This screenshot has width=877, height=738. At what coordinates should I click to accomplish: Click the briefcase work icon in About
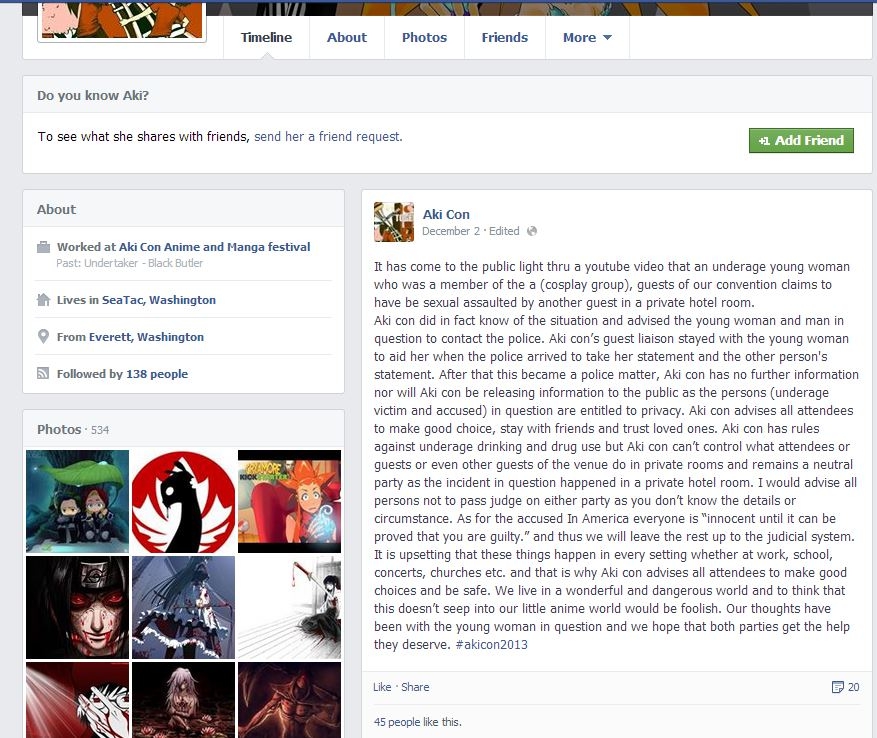pos(43,247)
